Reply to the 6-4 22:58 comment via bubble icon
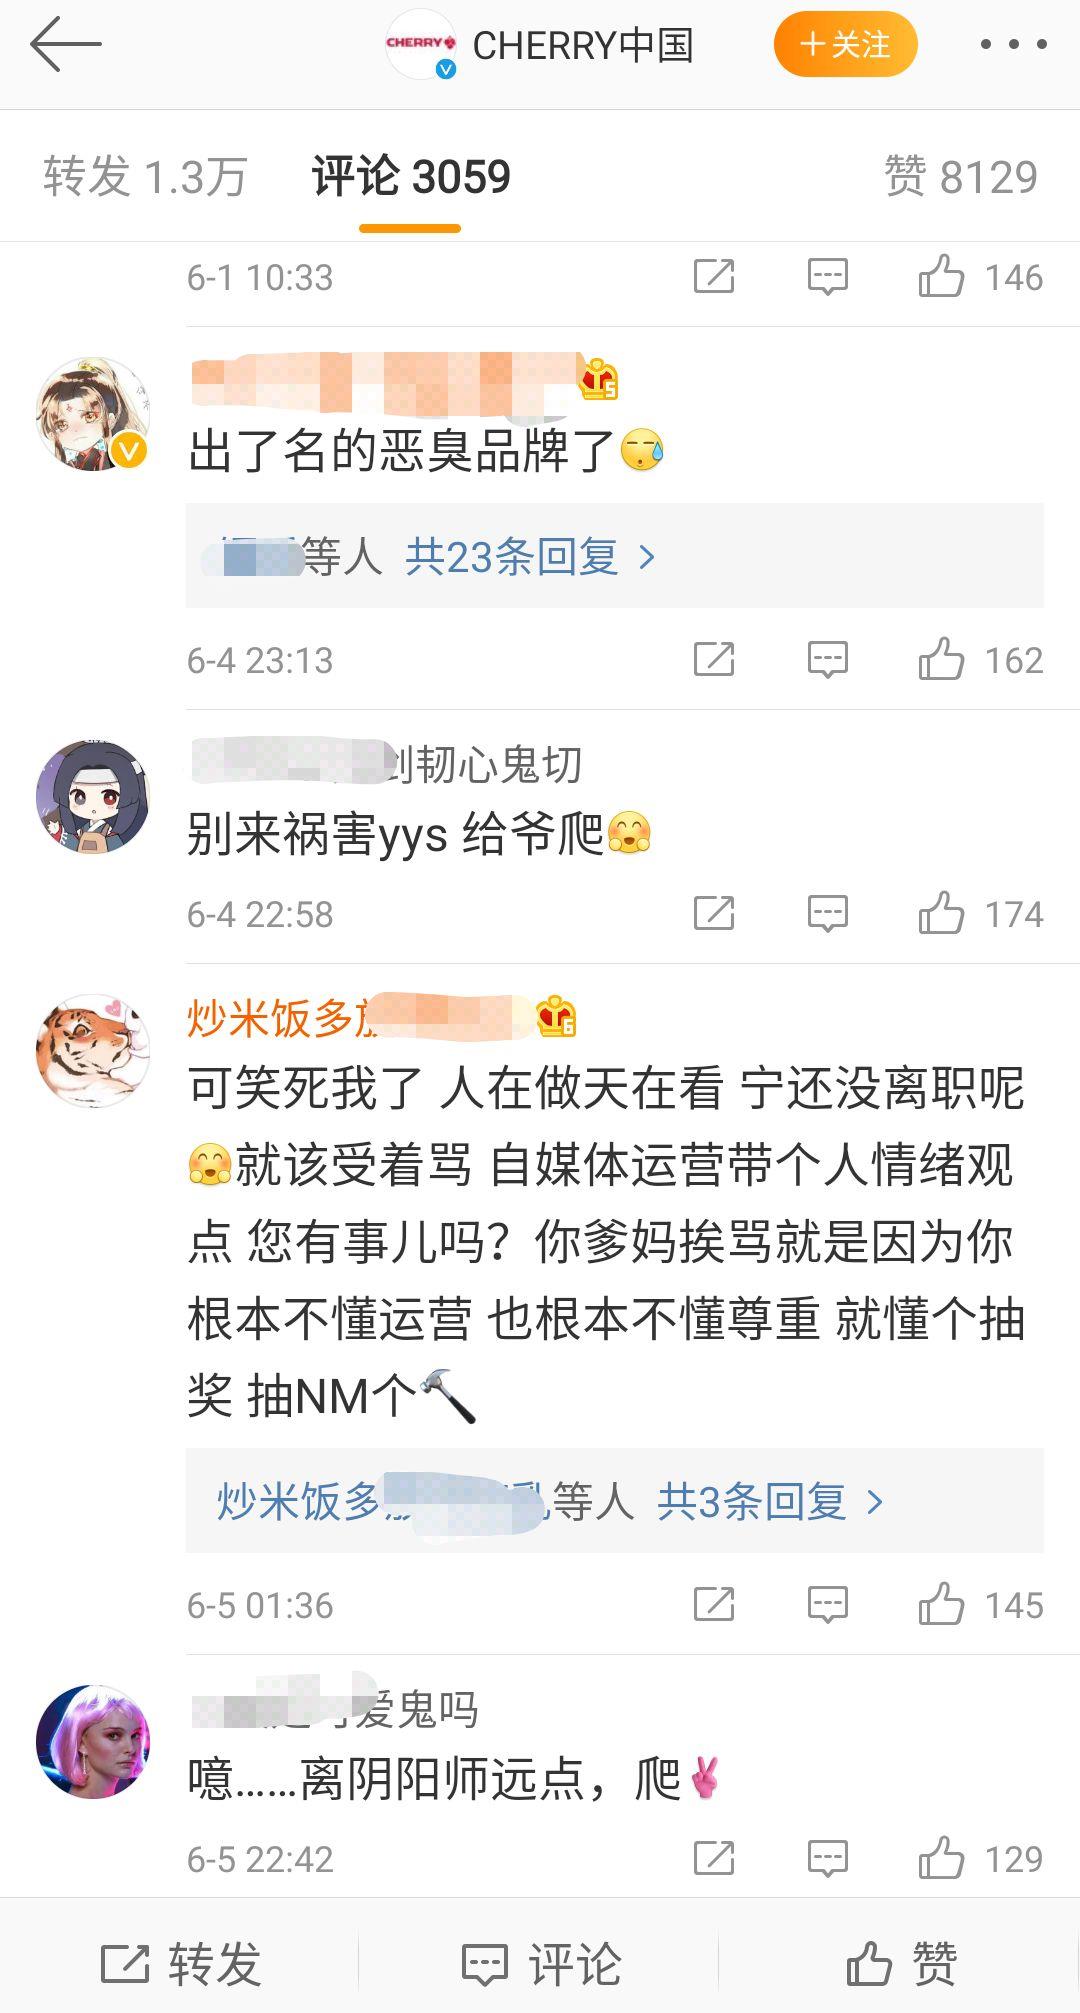 [x=828, y=914]
